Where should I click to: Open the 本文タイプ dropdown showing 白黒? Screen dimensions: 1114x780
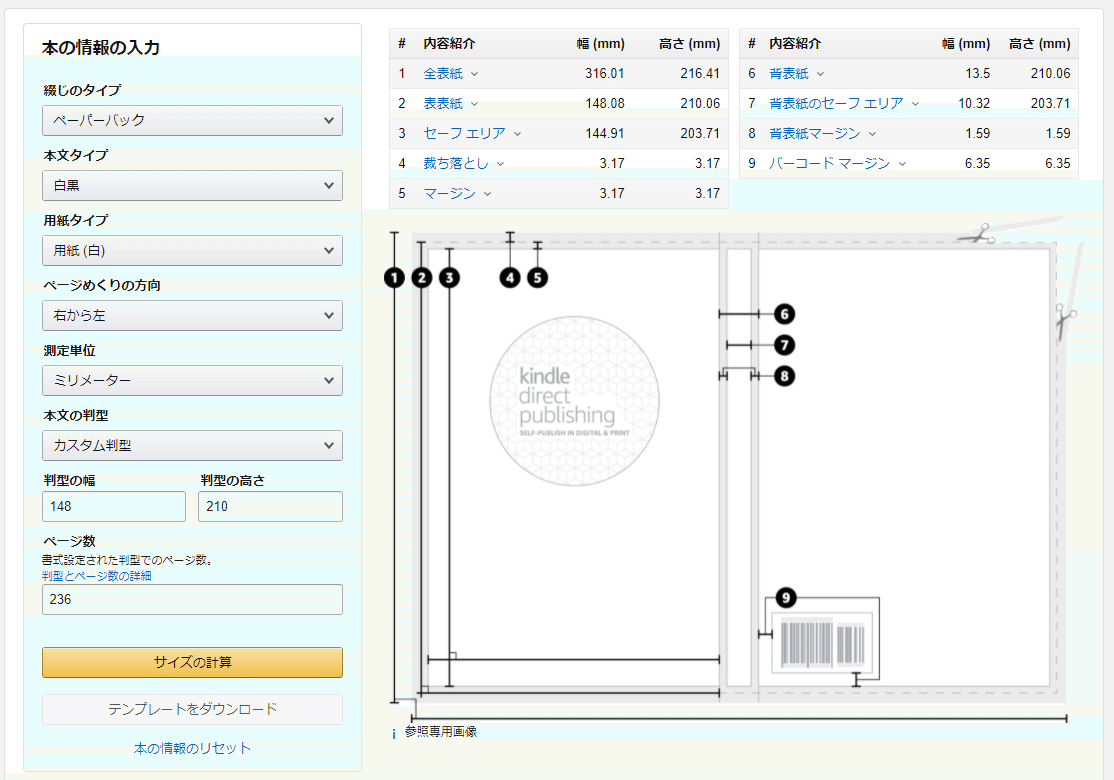[192, 185]
